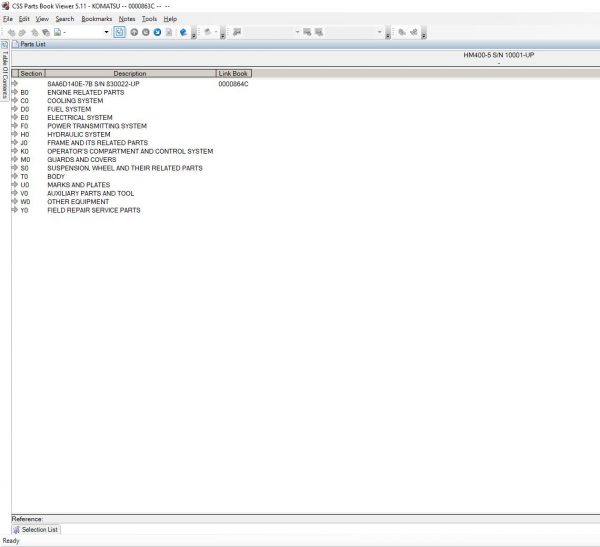The height and width of the screenshot is (547, 600).
Task: Open the Selection List tab at bottom
Action: [x=36, y=529]
